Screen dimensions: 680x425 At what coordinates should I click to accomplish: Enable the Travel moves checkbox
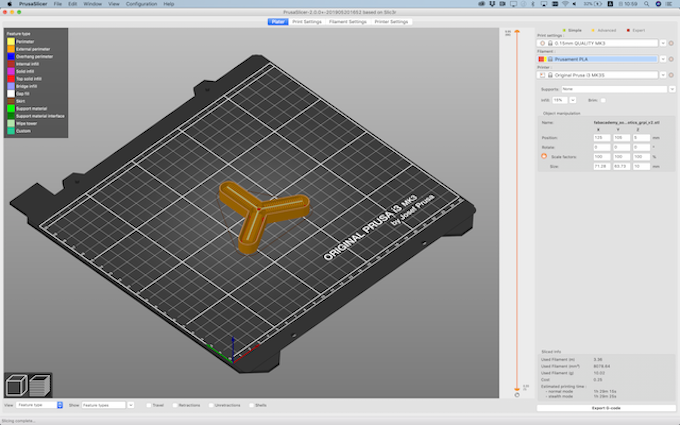[148, 405]
